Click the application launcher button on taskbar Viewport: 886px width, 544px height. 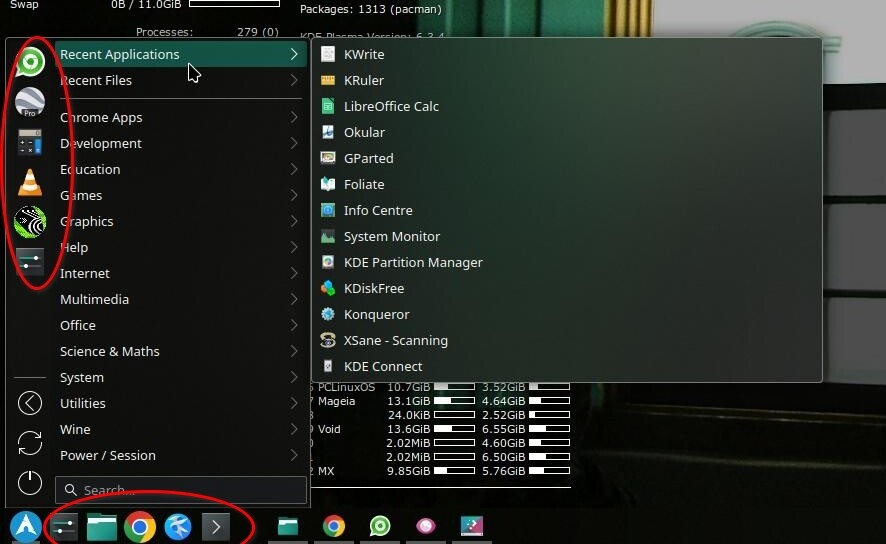coord(25,526)
